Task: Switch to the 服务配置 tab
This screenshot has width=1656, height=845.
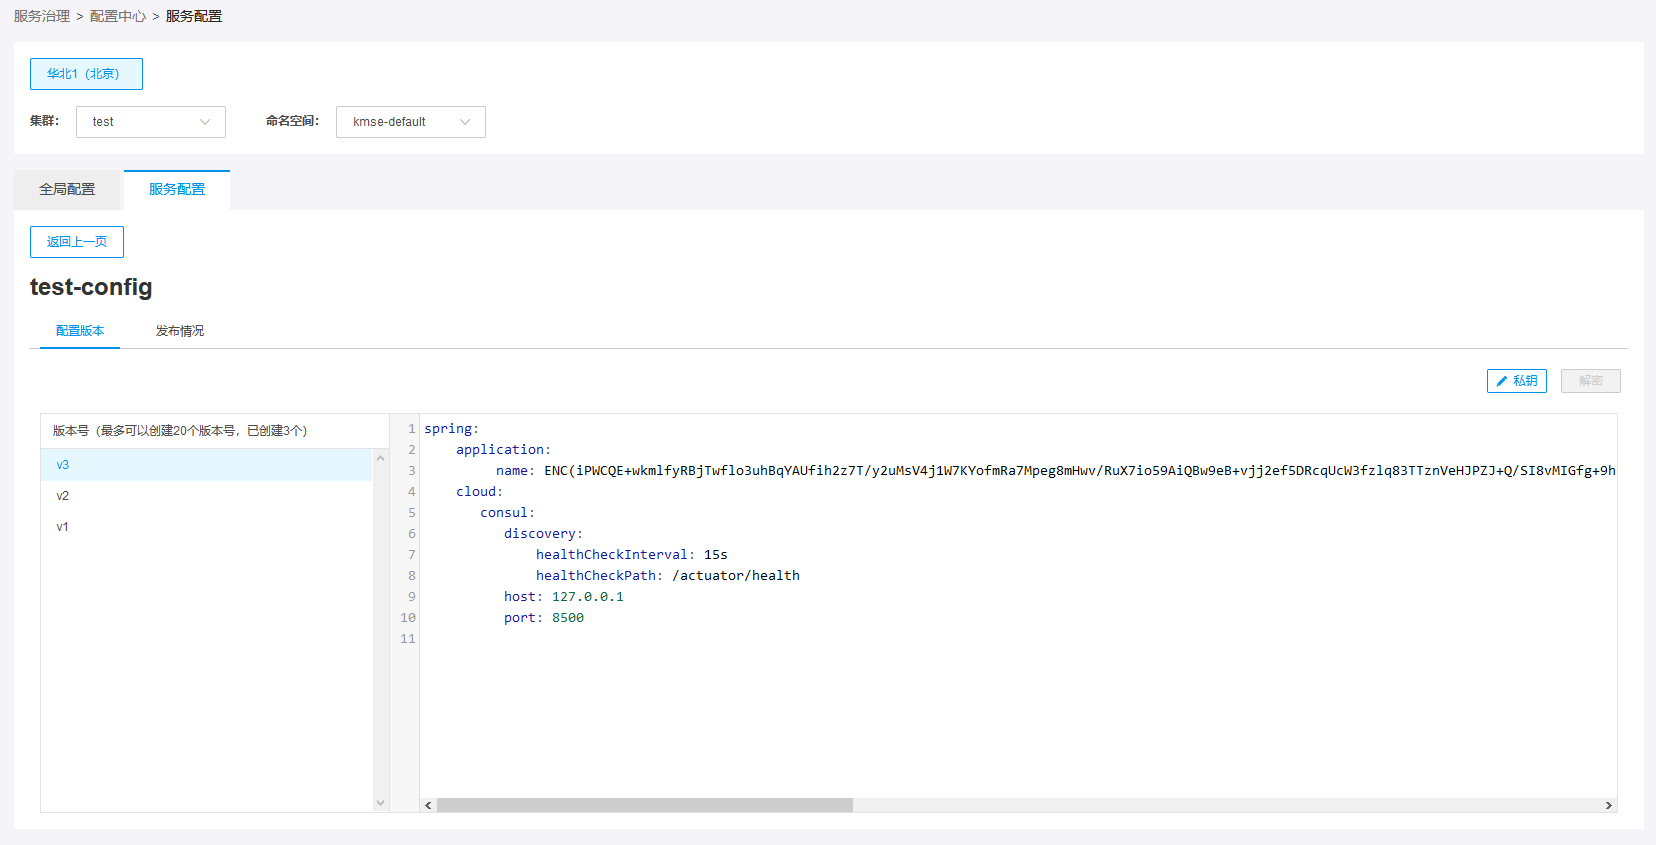Action: pos(177,189)
